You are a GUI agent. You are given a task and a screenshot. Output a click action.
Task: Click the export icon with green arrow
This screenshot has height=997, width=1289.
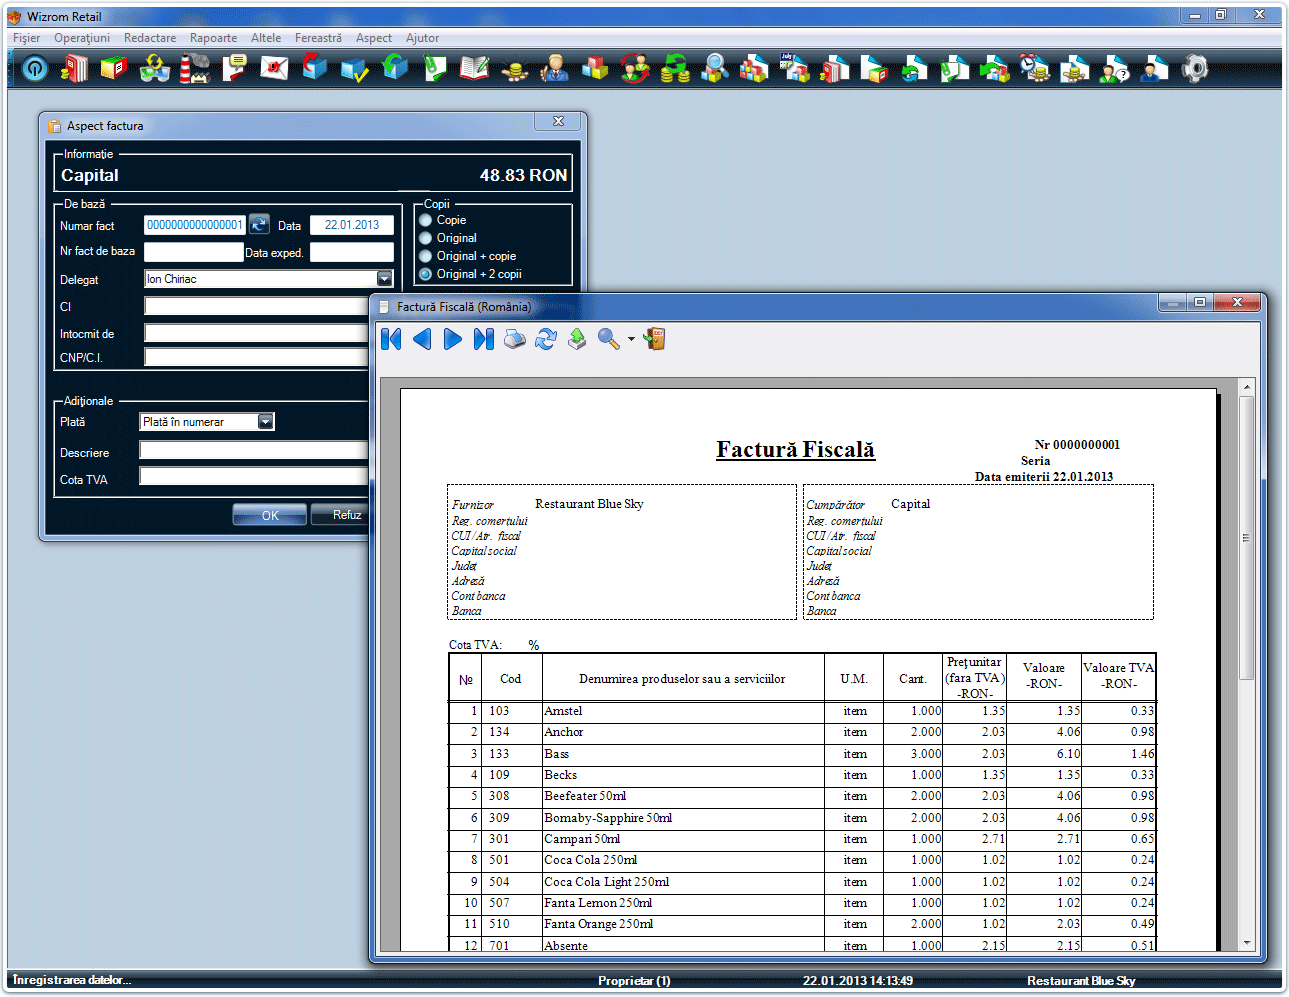577,340
